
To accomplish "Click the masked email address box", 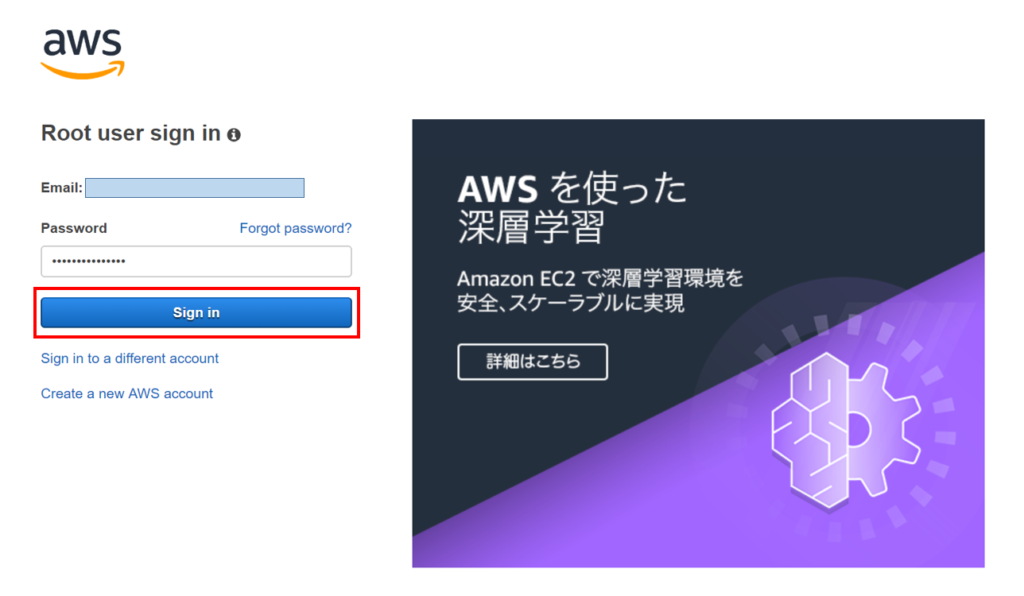I will [x=194, y=188].
